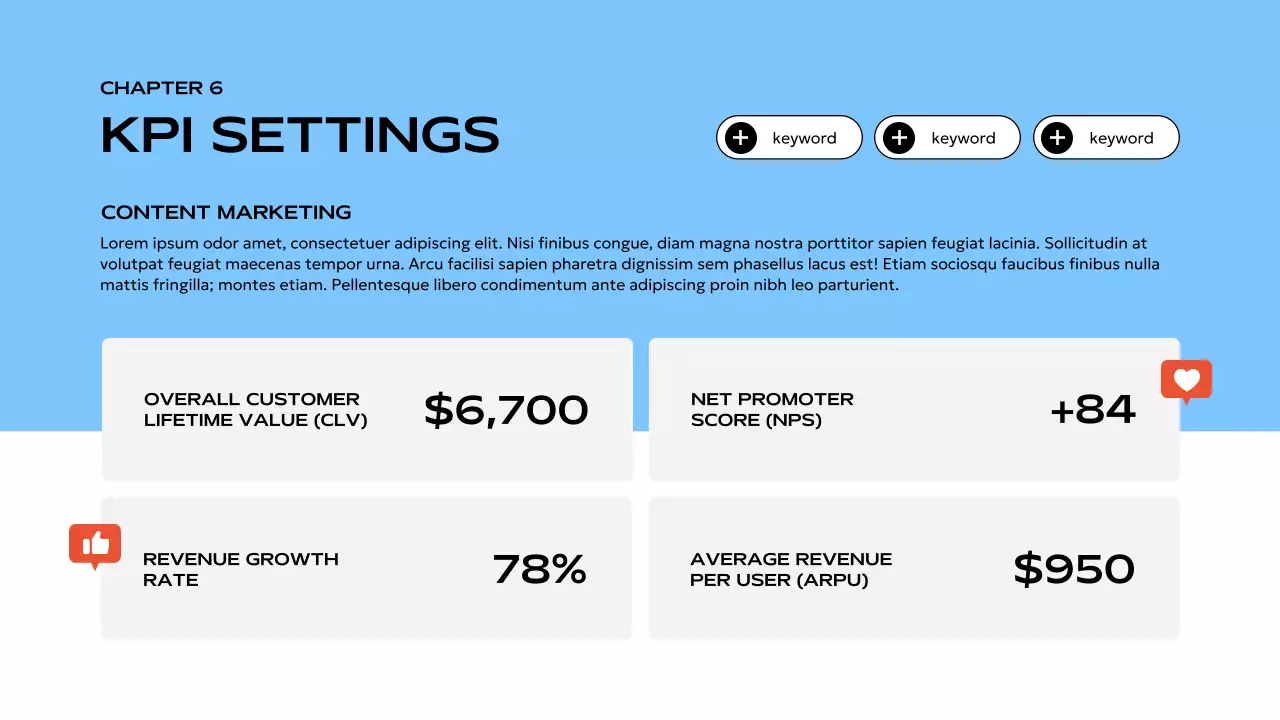Image resolution: width=1280 pixels, height=720 pixels.
Task: Click the Overall Customer Lifetime Value label
Action: point(255,409)
